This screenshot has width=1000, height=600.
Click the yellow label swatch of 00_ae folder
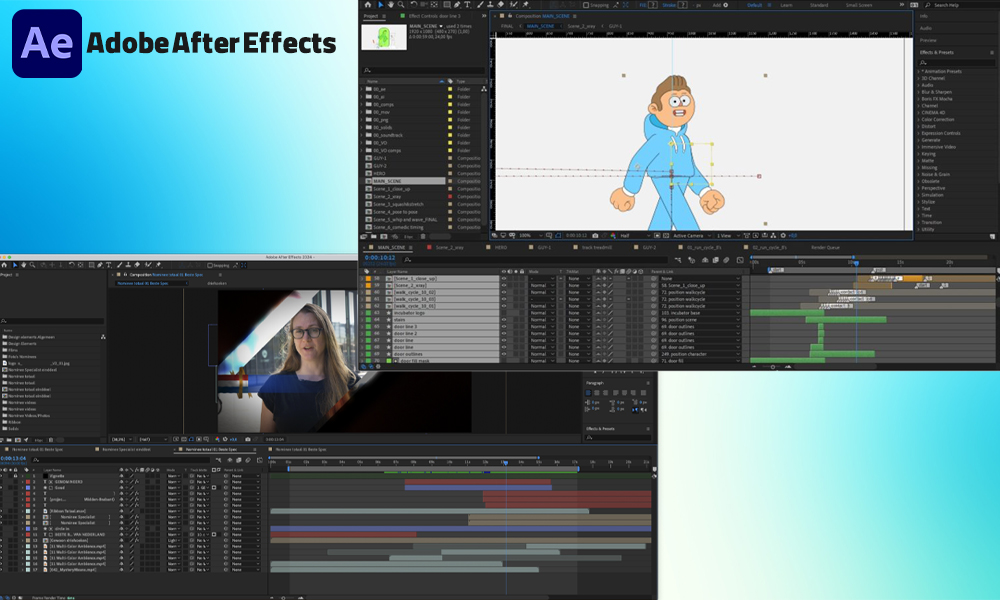(450, 89)
